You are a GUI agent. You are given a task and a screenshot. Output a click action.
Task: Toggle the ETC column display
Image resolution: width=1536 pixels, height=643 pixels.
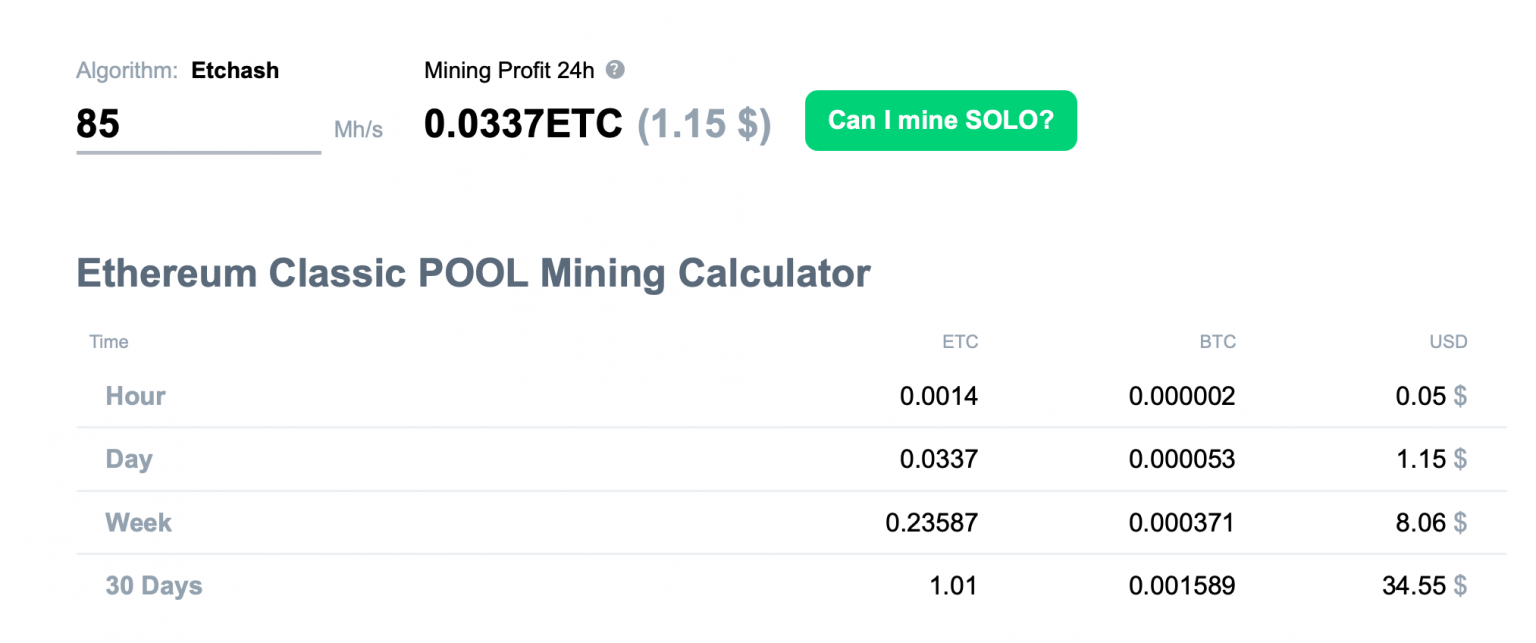961,341
